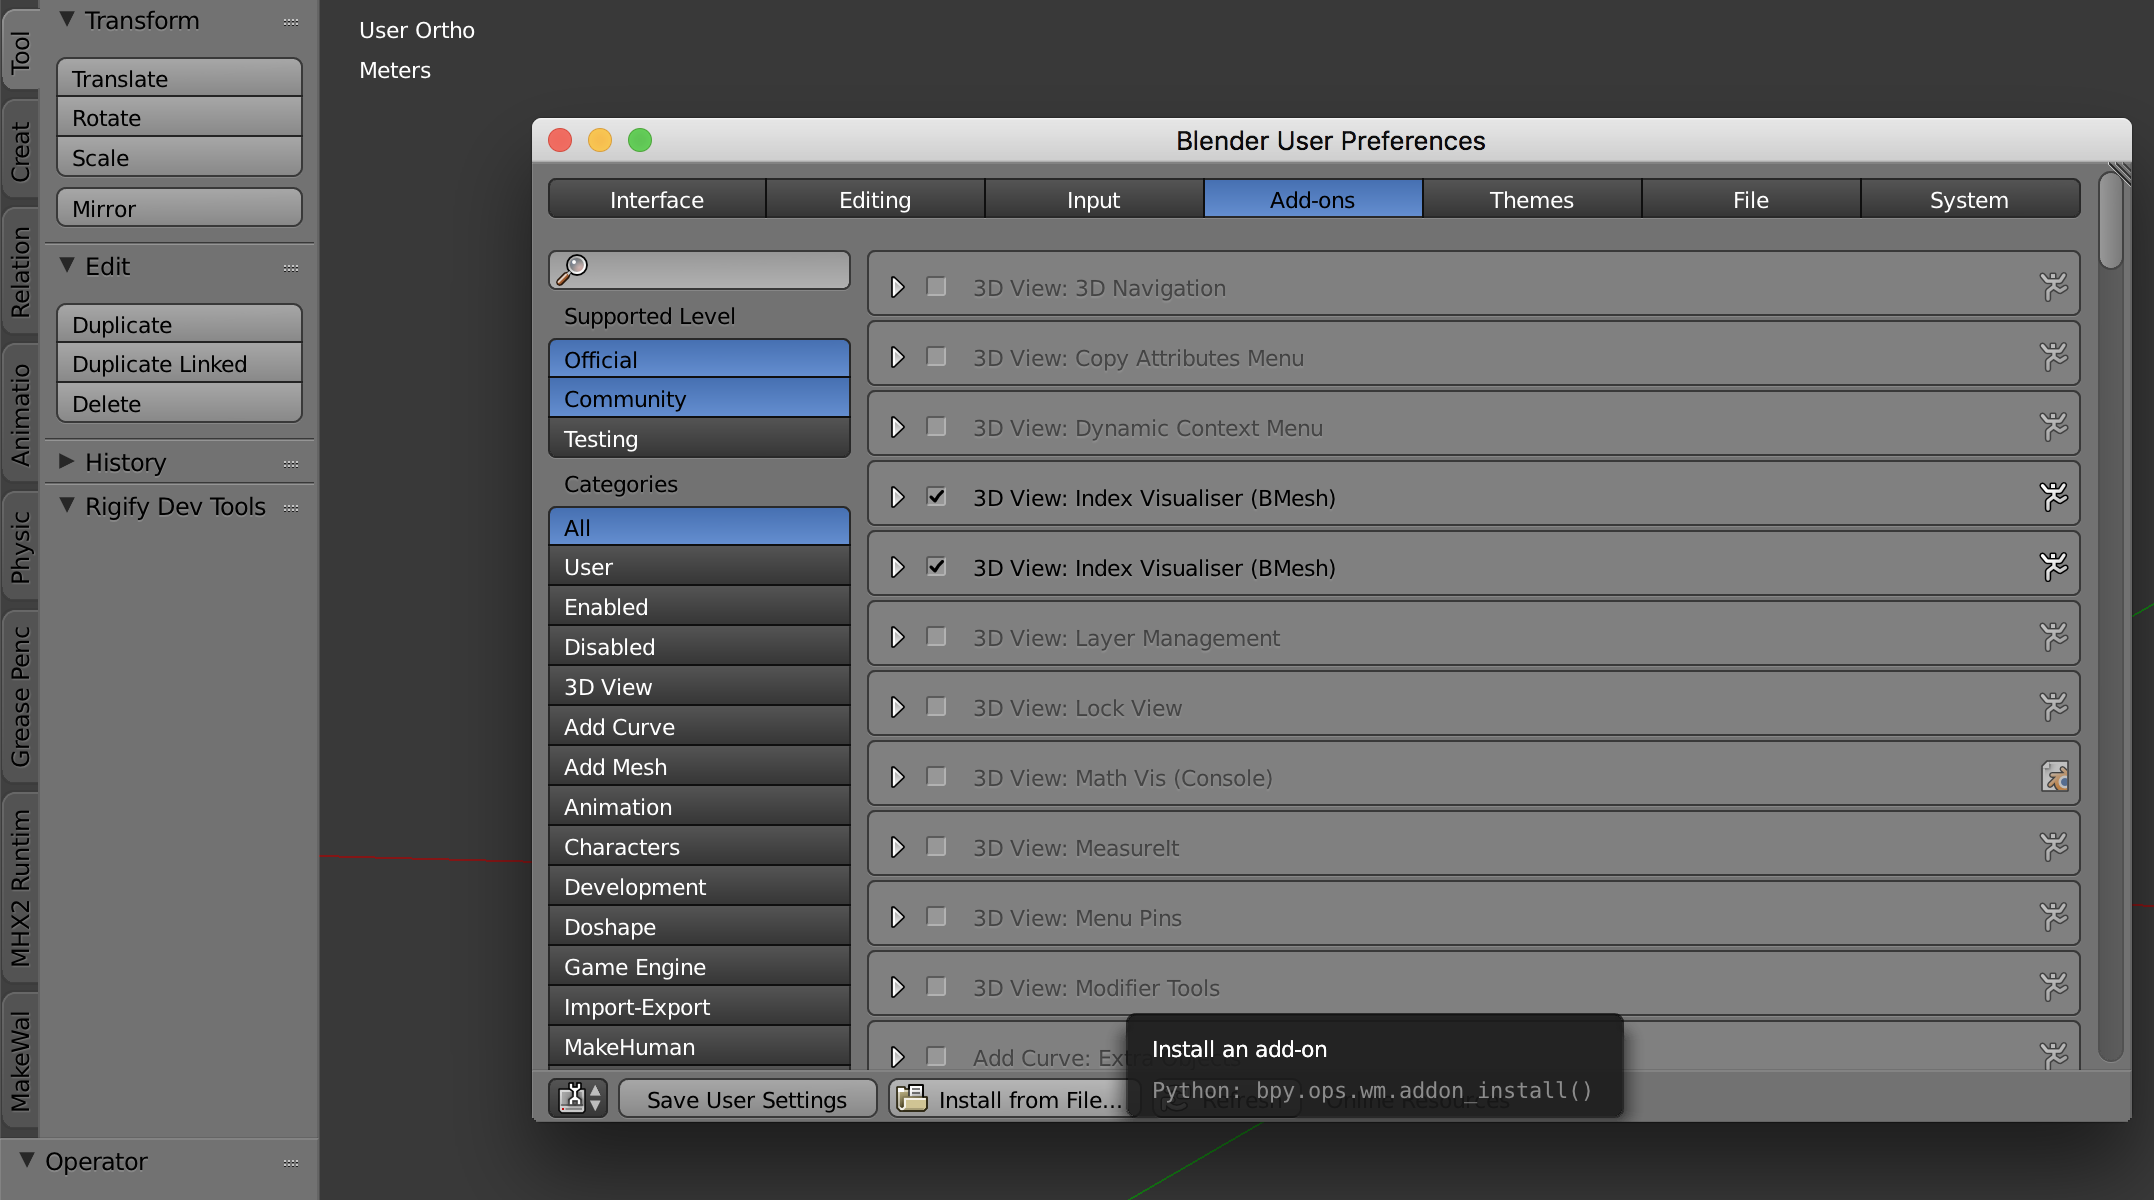The image size is (2154, 1200).
Task: Enable Copy Attributes Menu add-on checkbox
Action: (x=936, y=357)
